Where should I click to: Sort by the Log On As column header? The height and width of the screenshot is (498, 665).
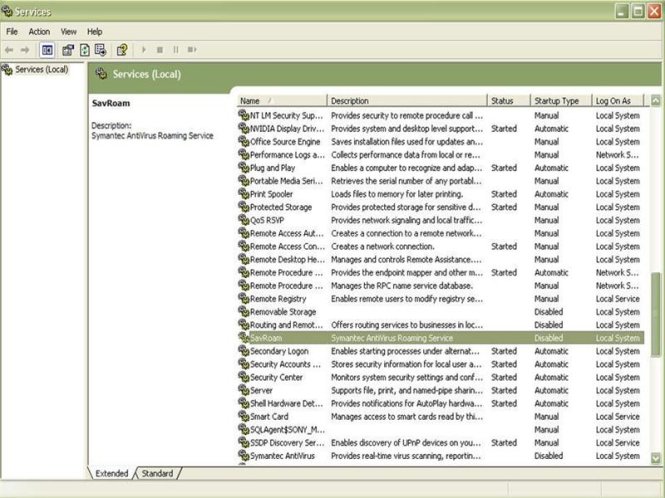tap(618, 101)
